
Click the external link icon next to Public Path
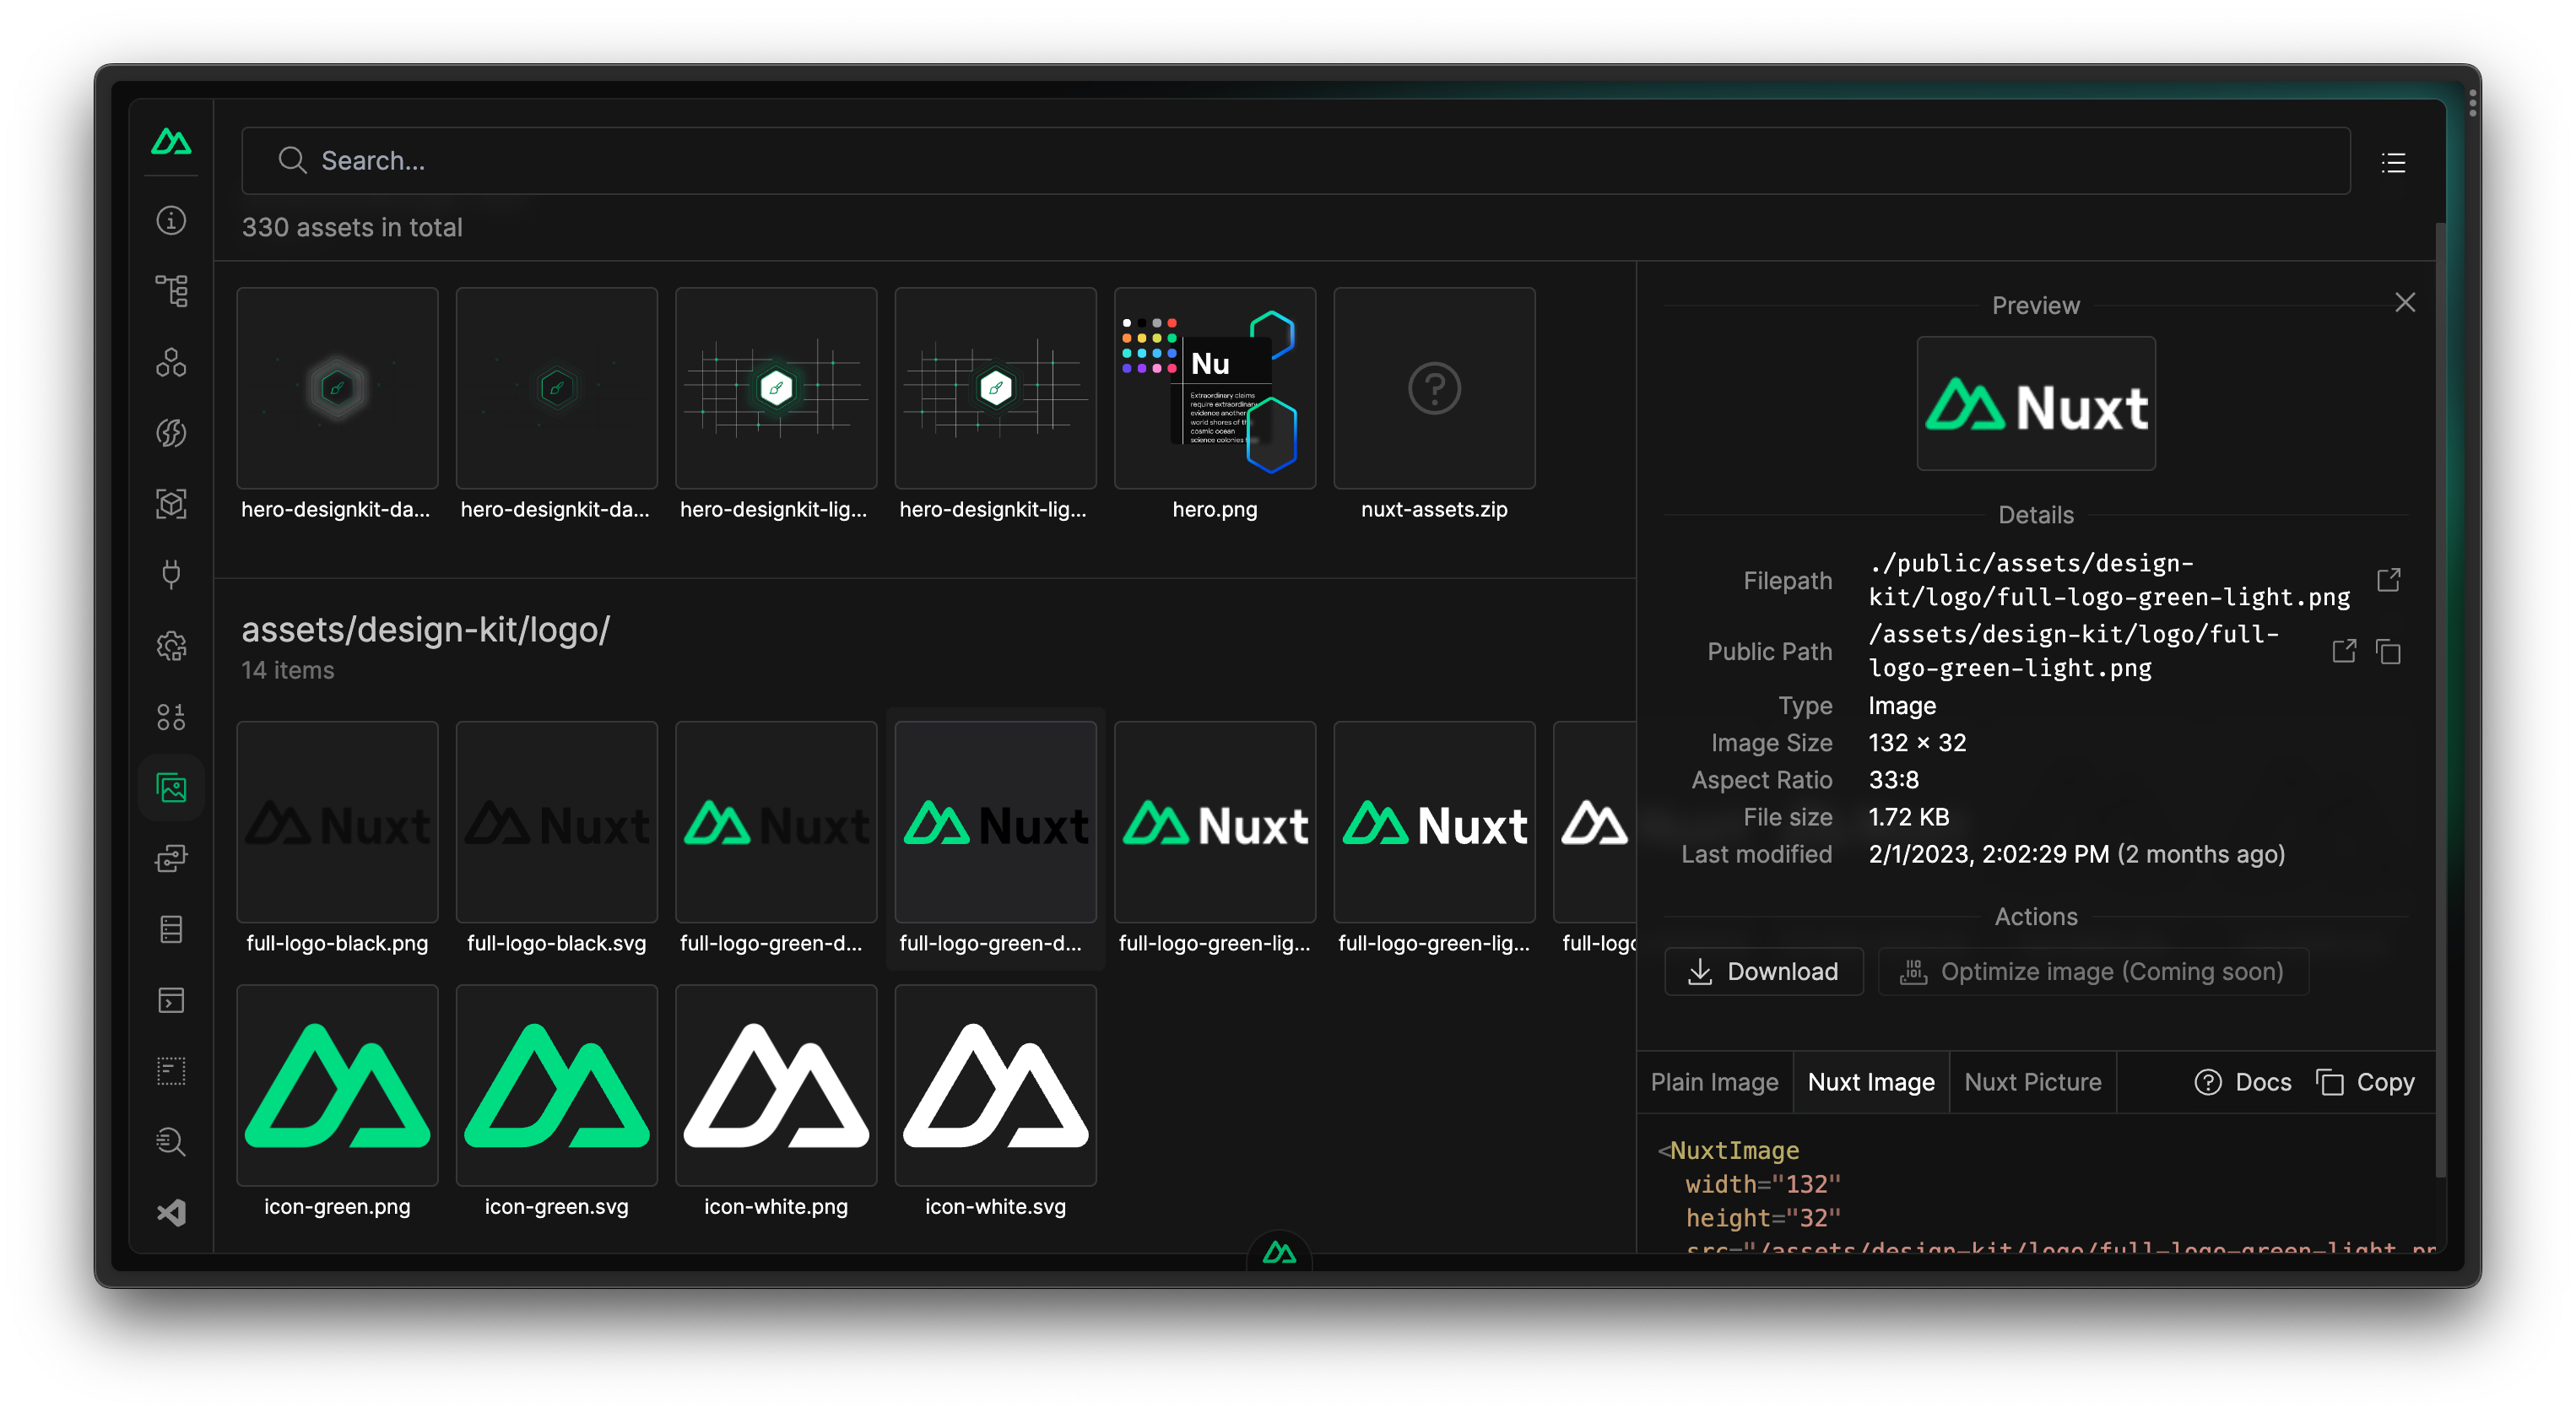[2345, 651]
